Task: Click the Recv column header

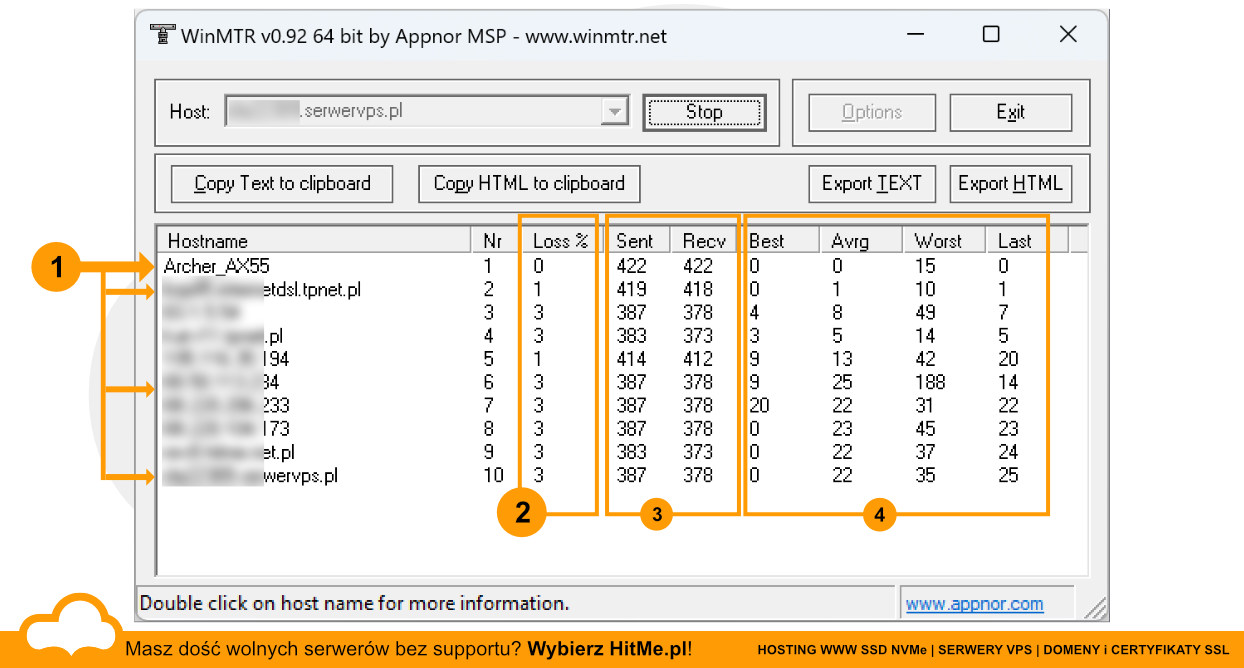Action: (704, 241)
